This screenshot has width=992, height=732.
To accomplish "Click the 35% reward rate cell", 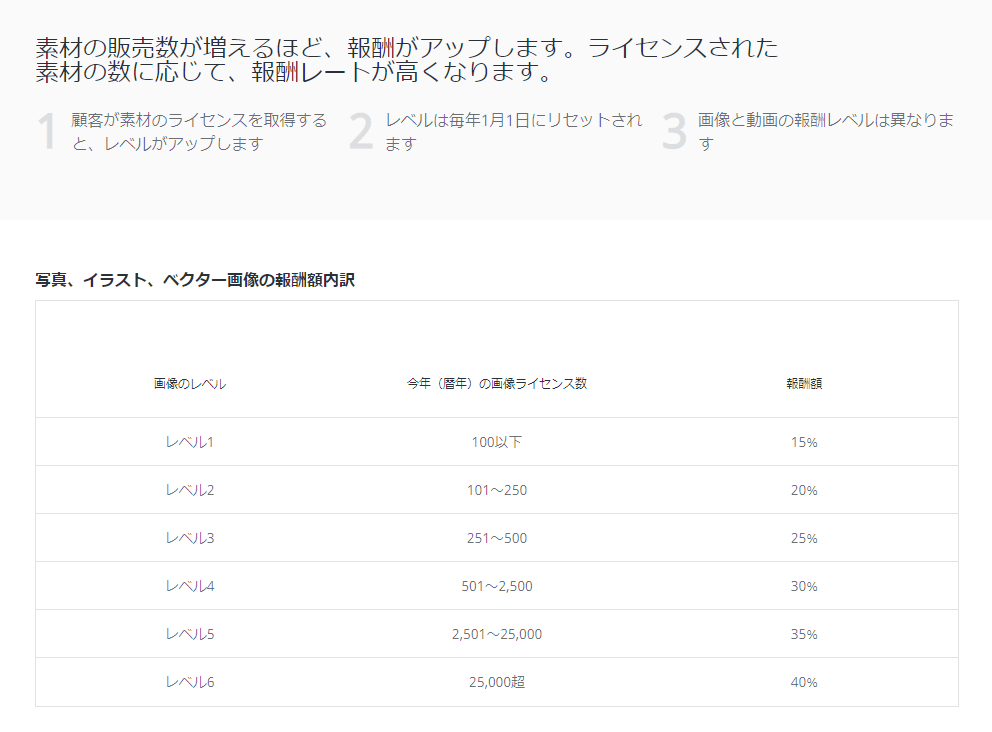I will point(804,634).
